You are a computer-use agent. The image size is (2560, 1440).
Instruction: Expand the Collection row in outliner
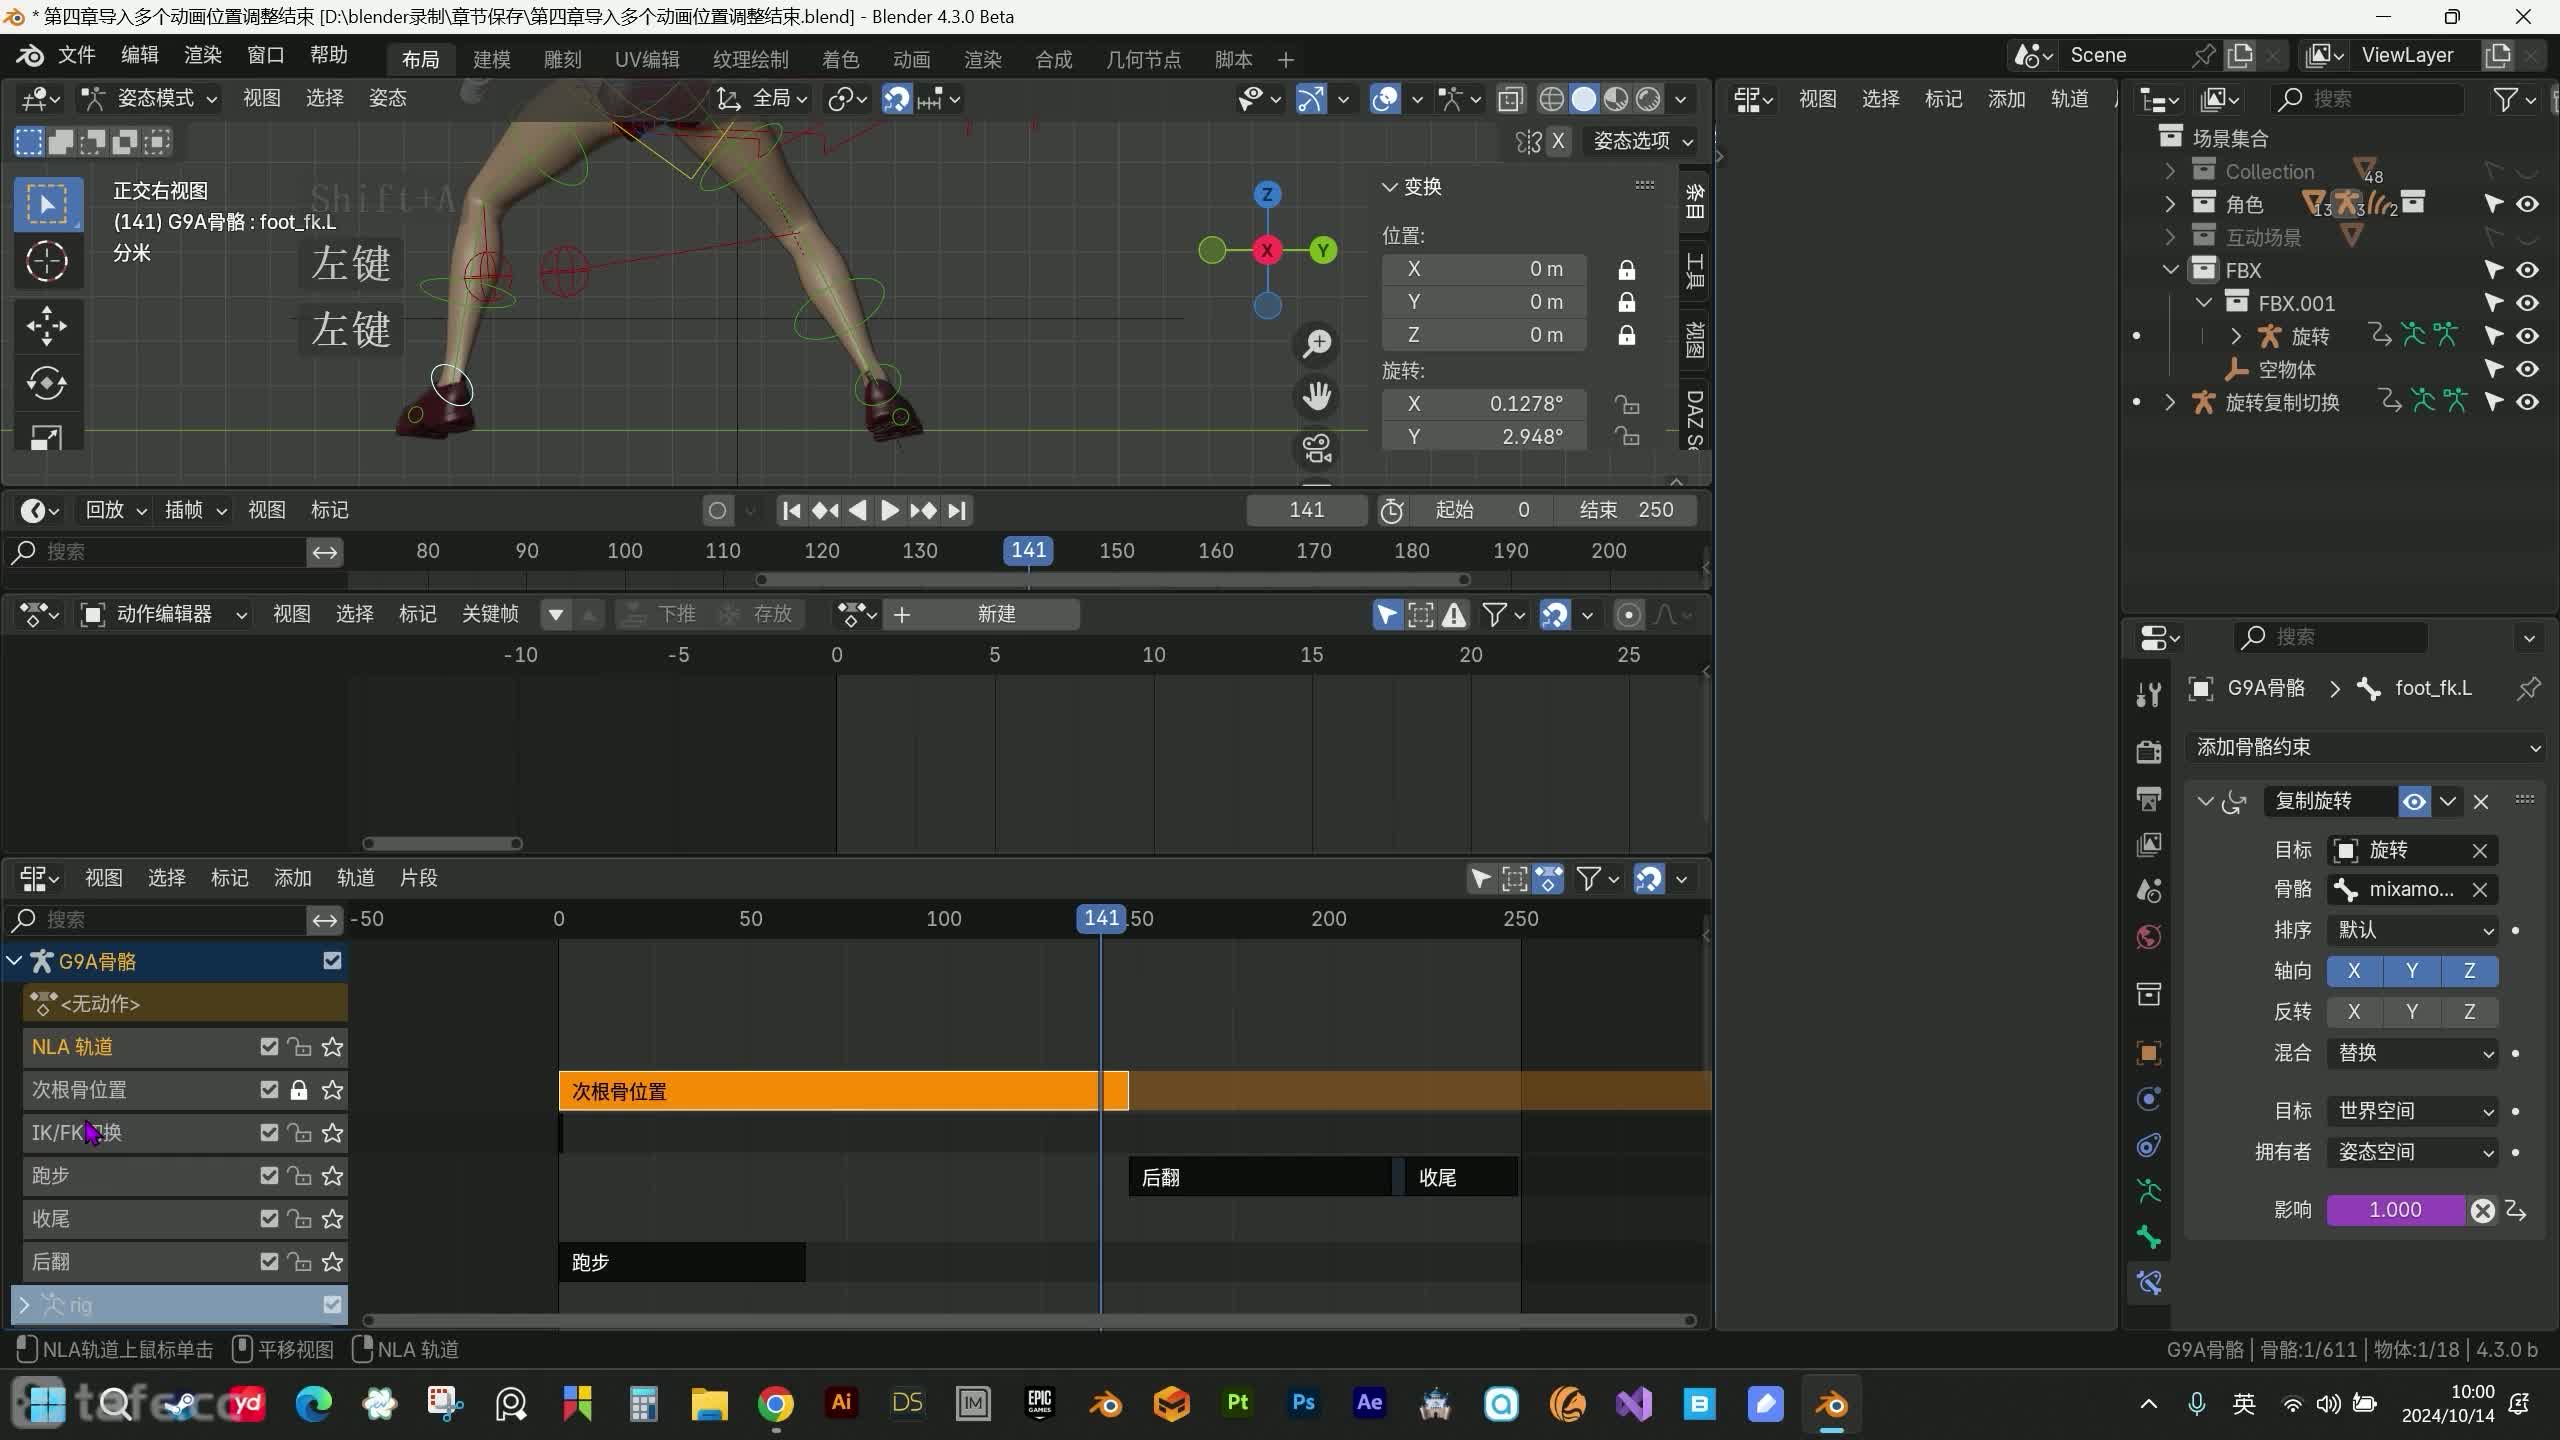click(x=2170, y=171)
